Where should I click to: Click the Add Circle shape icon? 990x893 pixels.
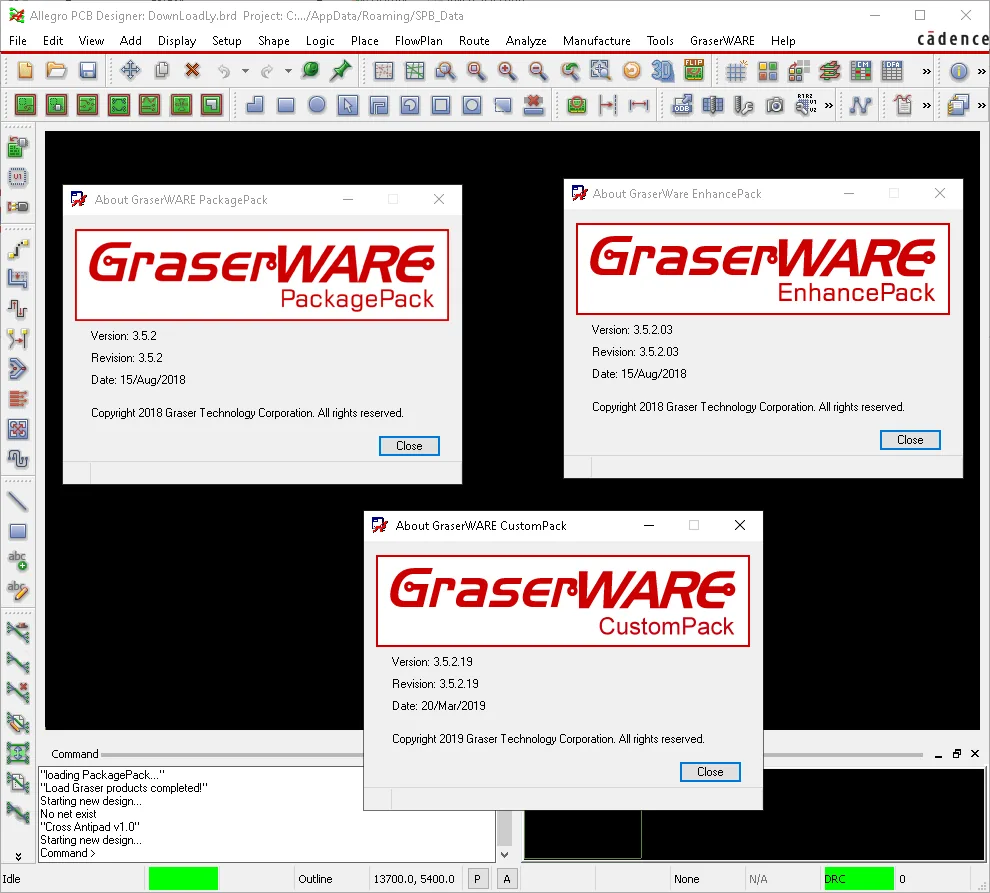click(x=317, y=104)
